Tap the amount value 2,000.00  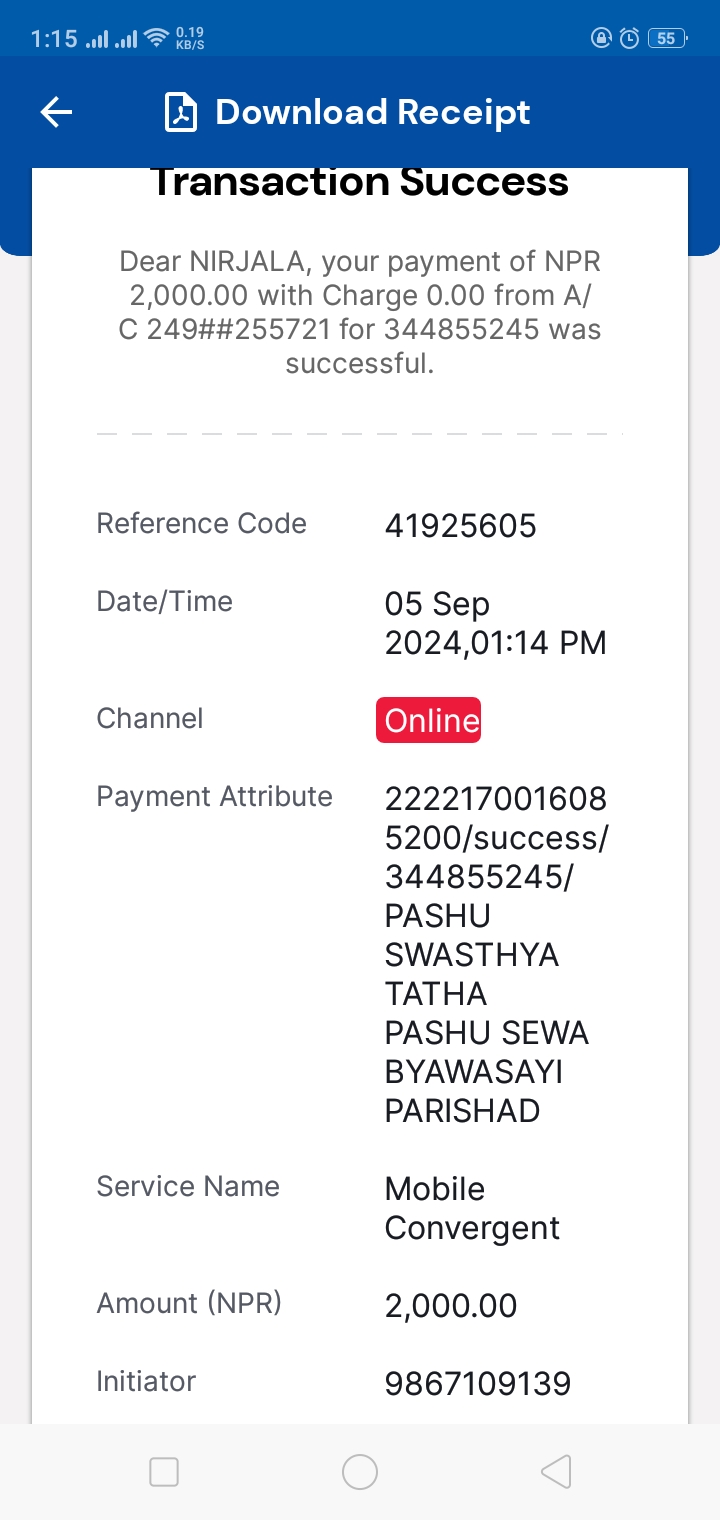451,1306
